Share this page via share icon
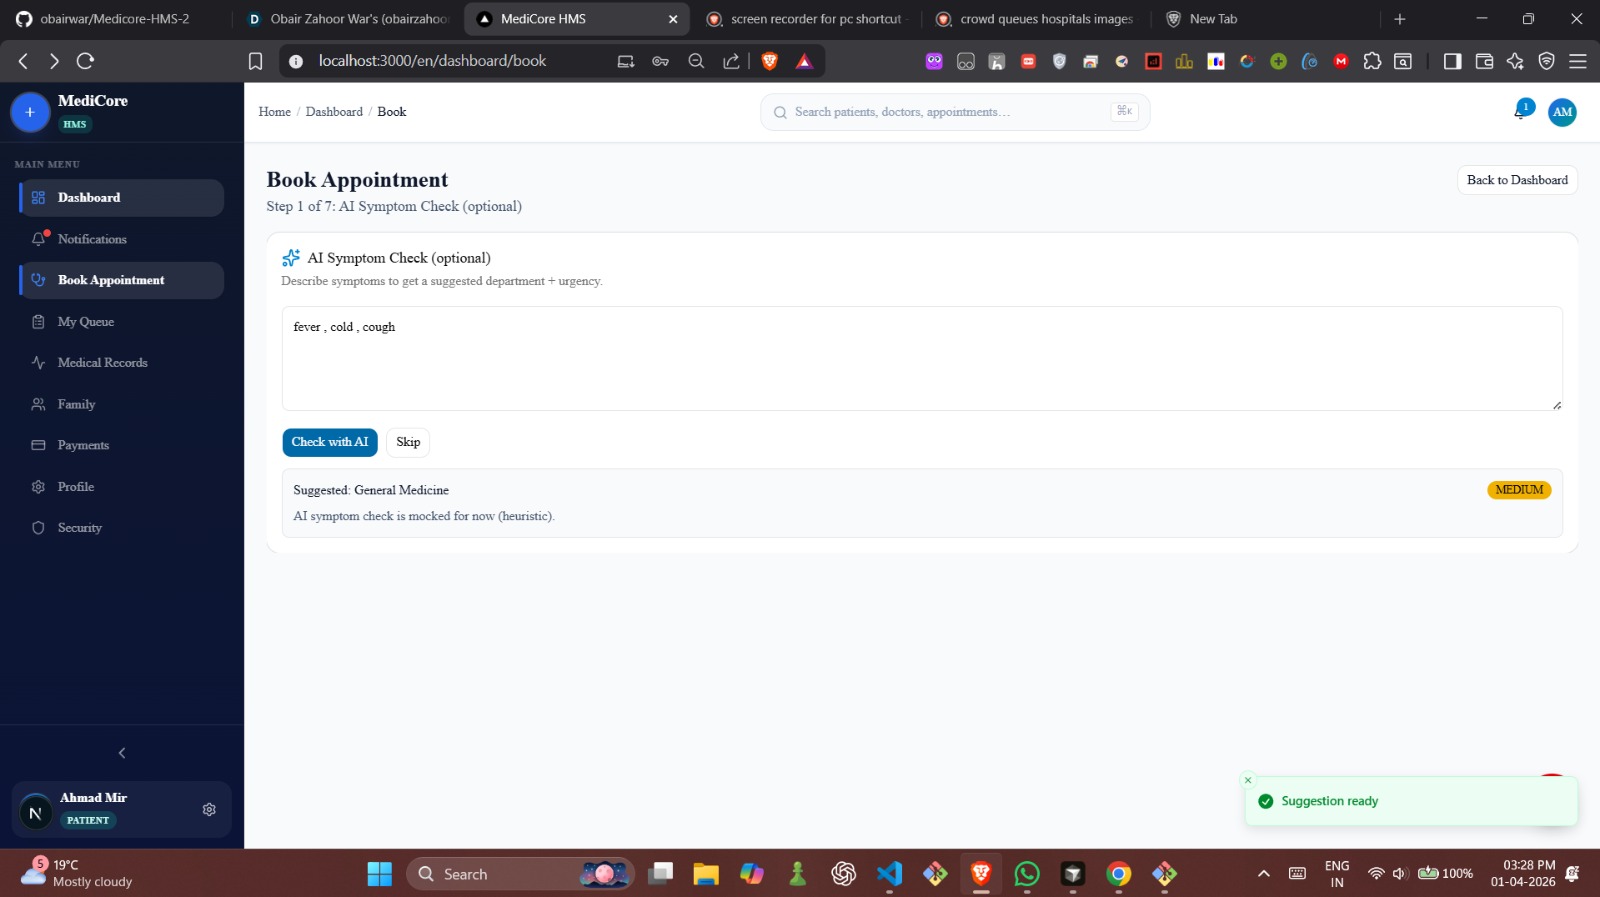The height and width of the screenshot is (897, 1600). pyautogui.click(x=731, y=61)
